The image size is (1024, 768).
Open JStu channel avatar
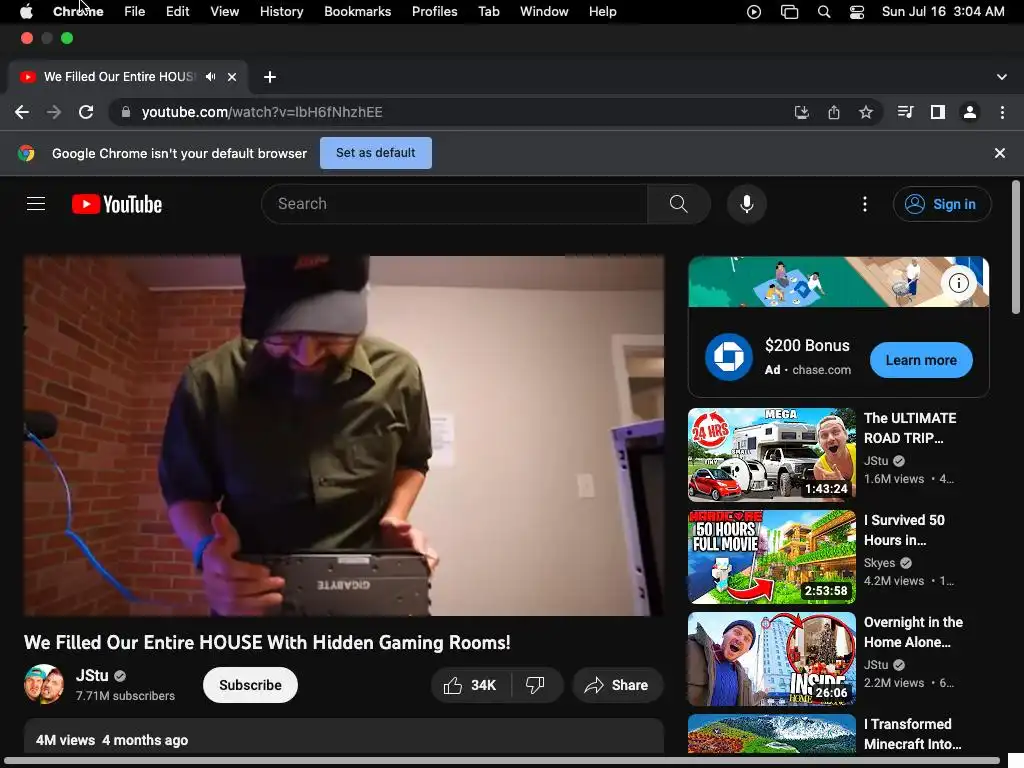44,684
